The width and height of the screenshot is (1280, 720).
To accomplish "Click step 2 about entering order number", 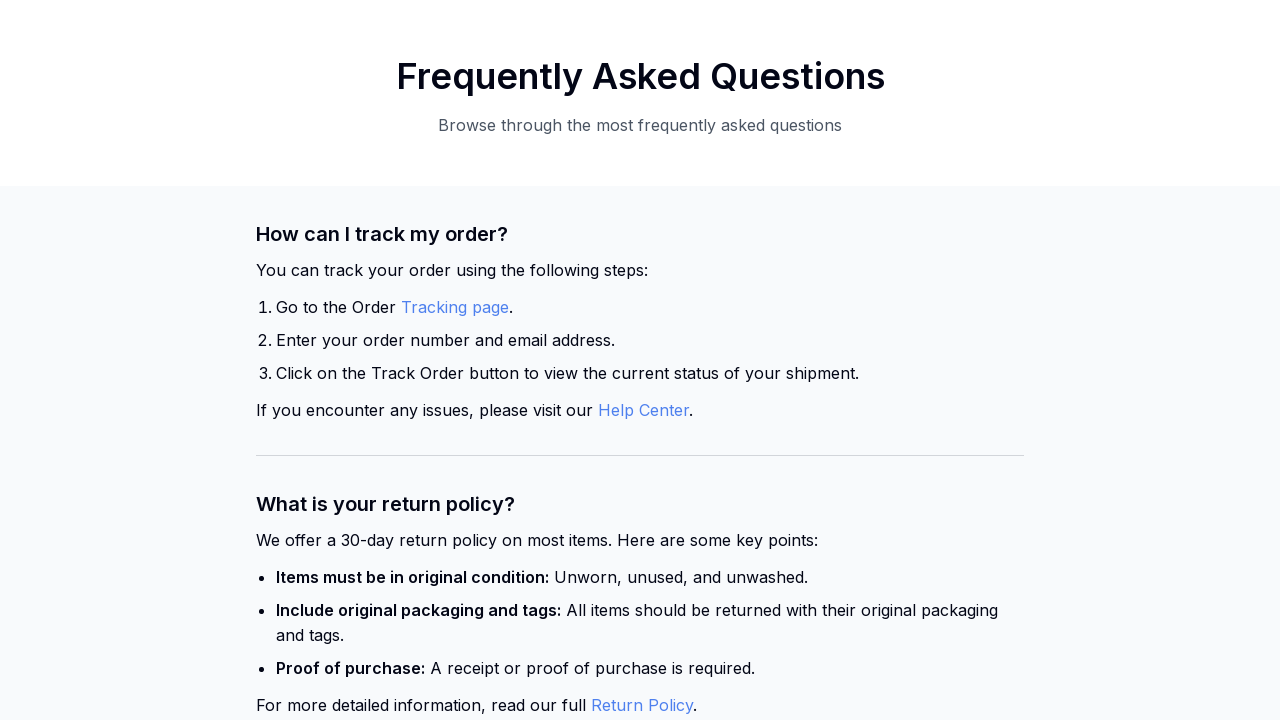I will pyautogui.click(x=445, y=340).
